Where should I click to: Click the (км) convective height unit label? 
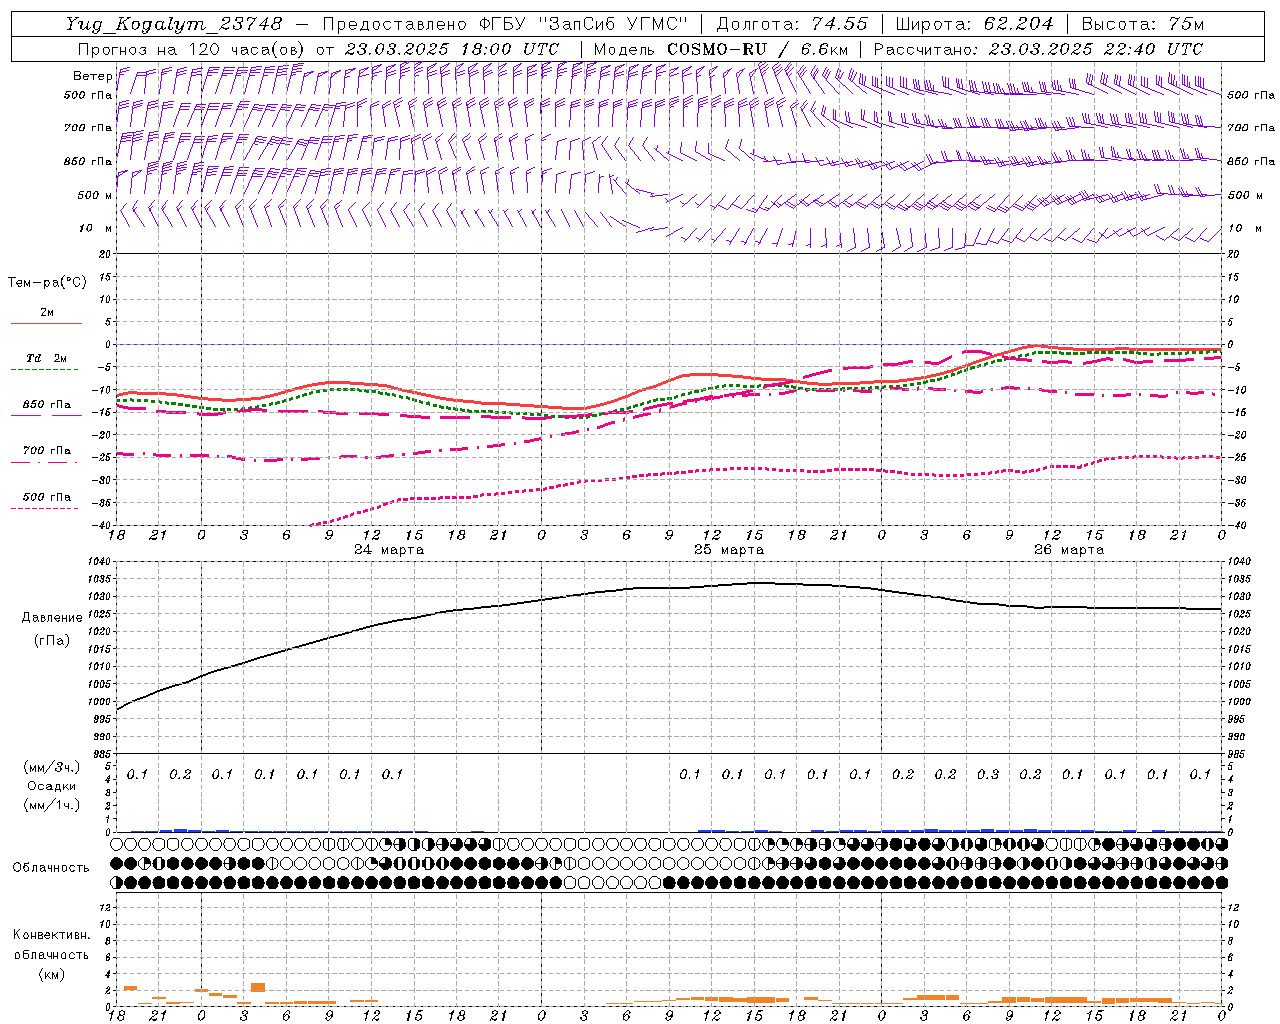pyautogui.click(x=51, y=974)
